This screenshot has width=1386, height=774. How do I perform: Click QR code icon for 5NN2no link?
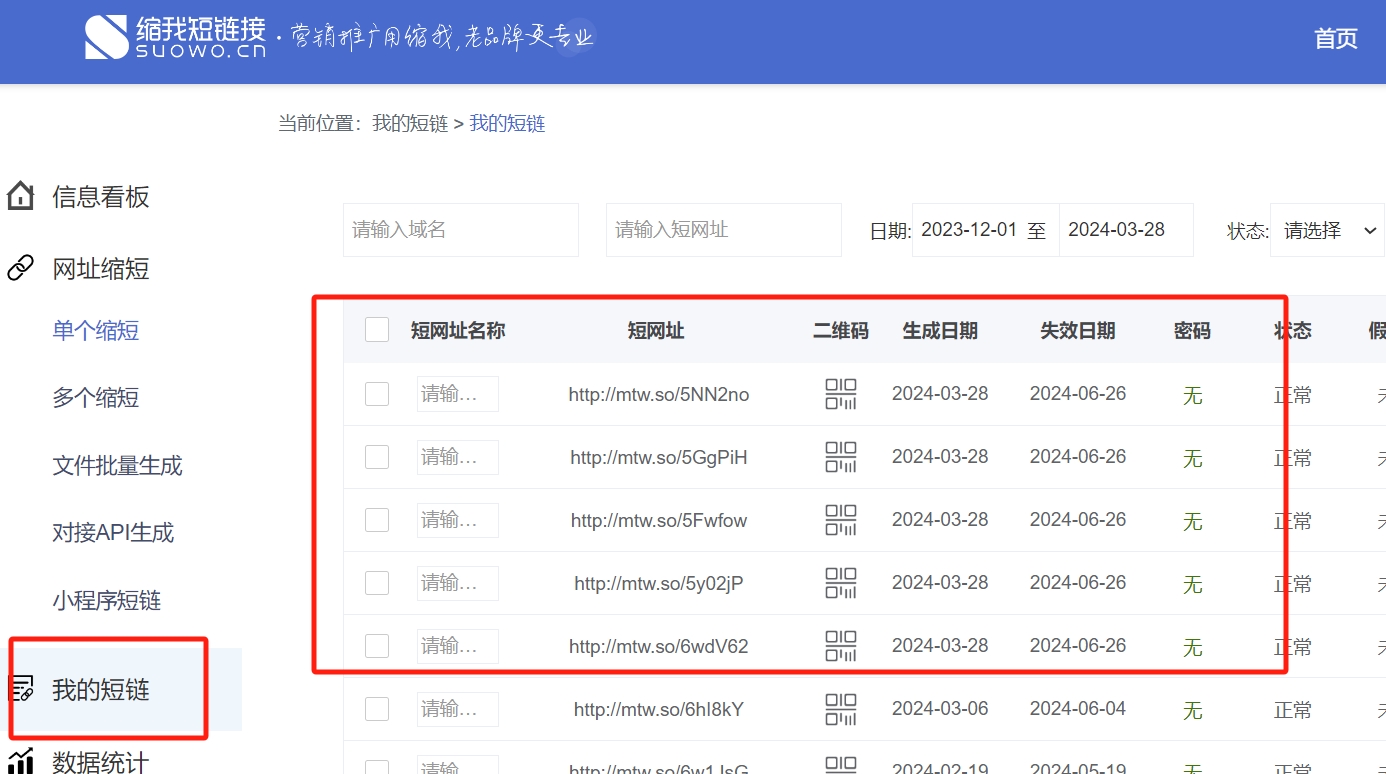841,394
